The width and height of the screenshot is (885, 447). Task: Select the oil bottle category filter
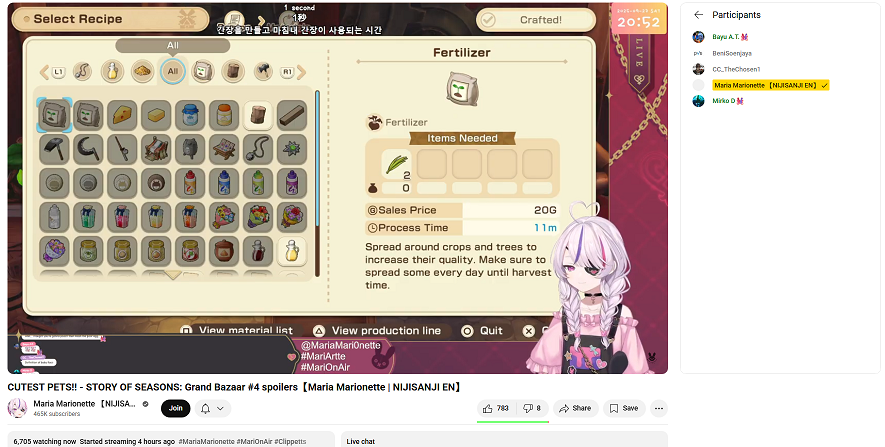pyautogui.click(x=112, y=72)
